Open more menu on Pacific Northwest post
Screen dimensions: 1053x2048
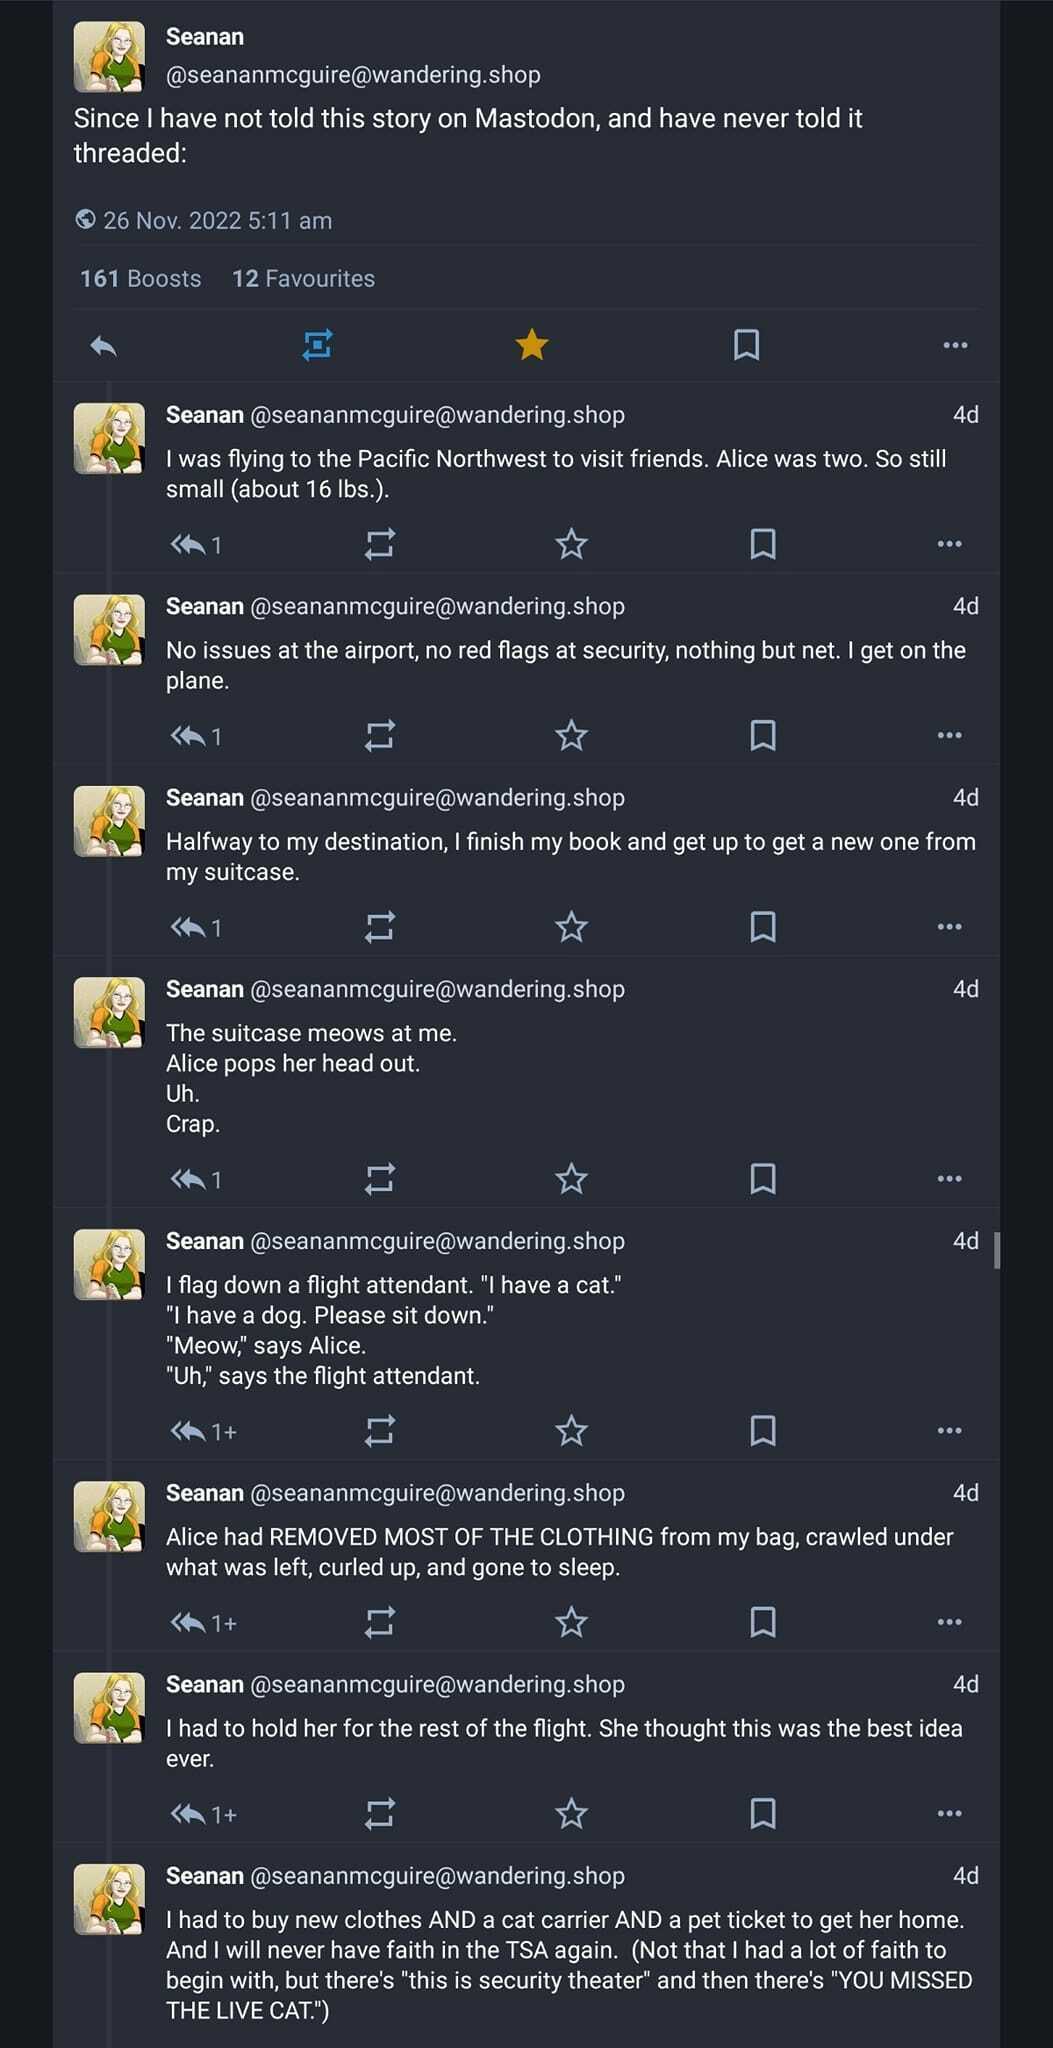pyautogui.click(x=949, y=545)
